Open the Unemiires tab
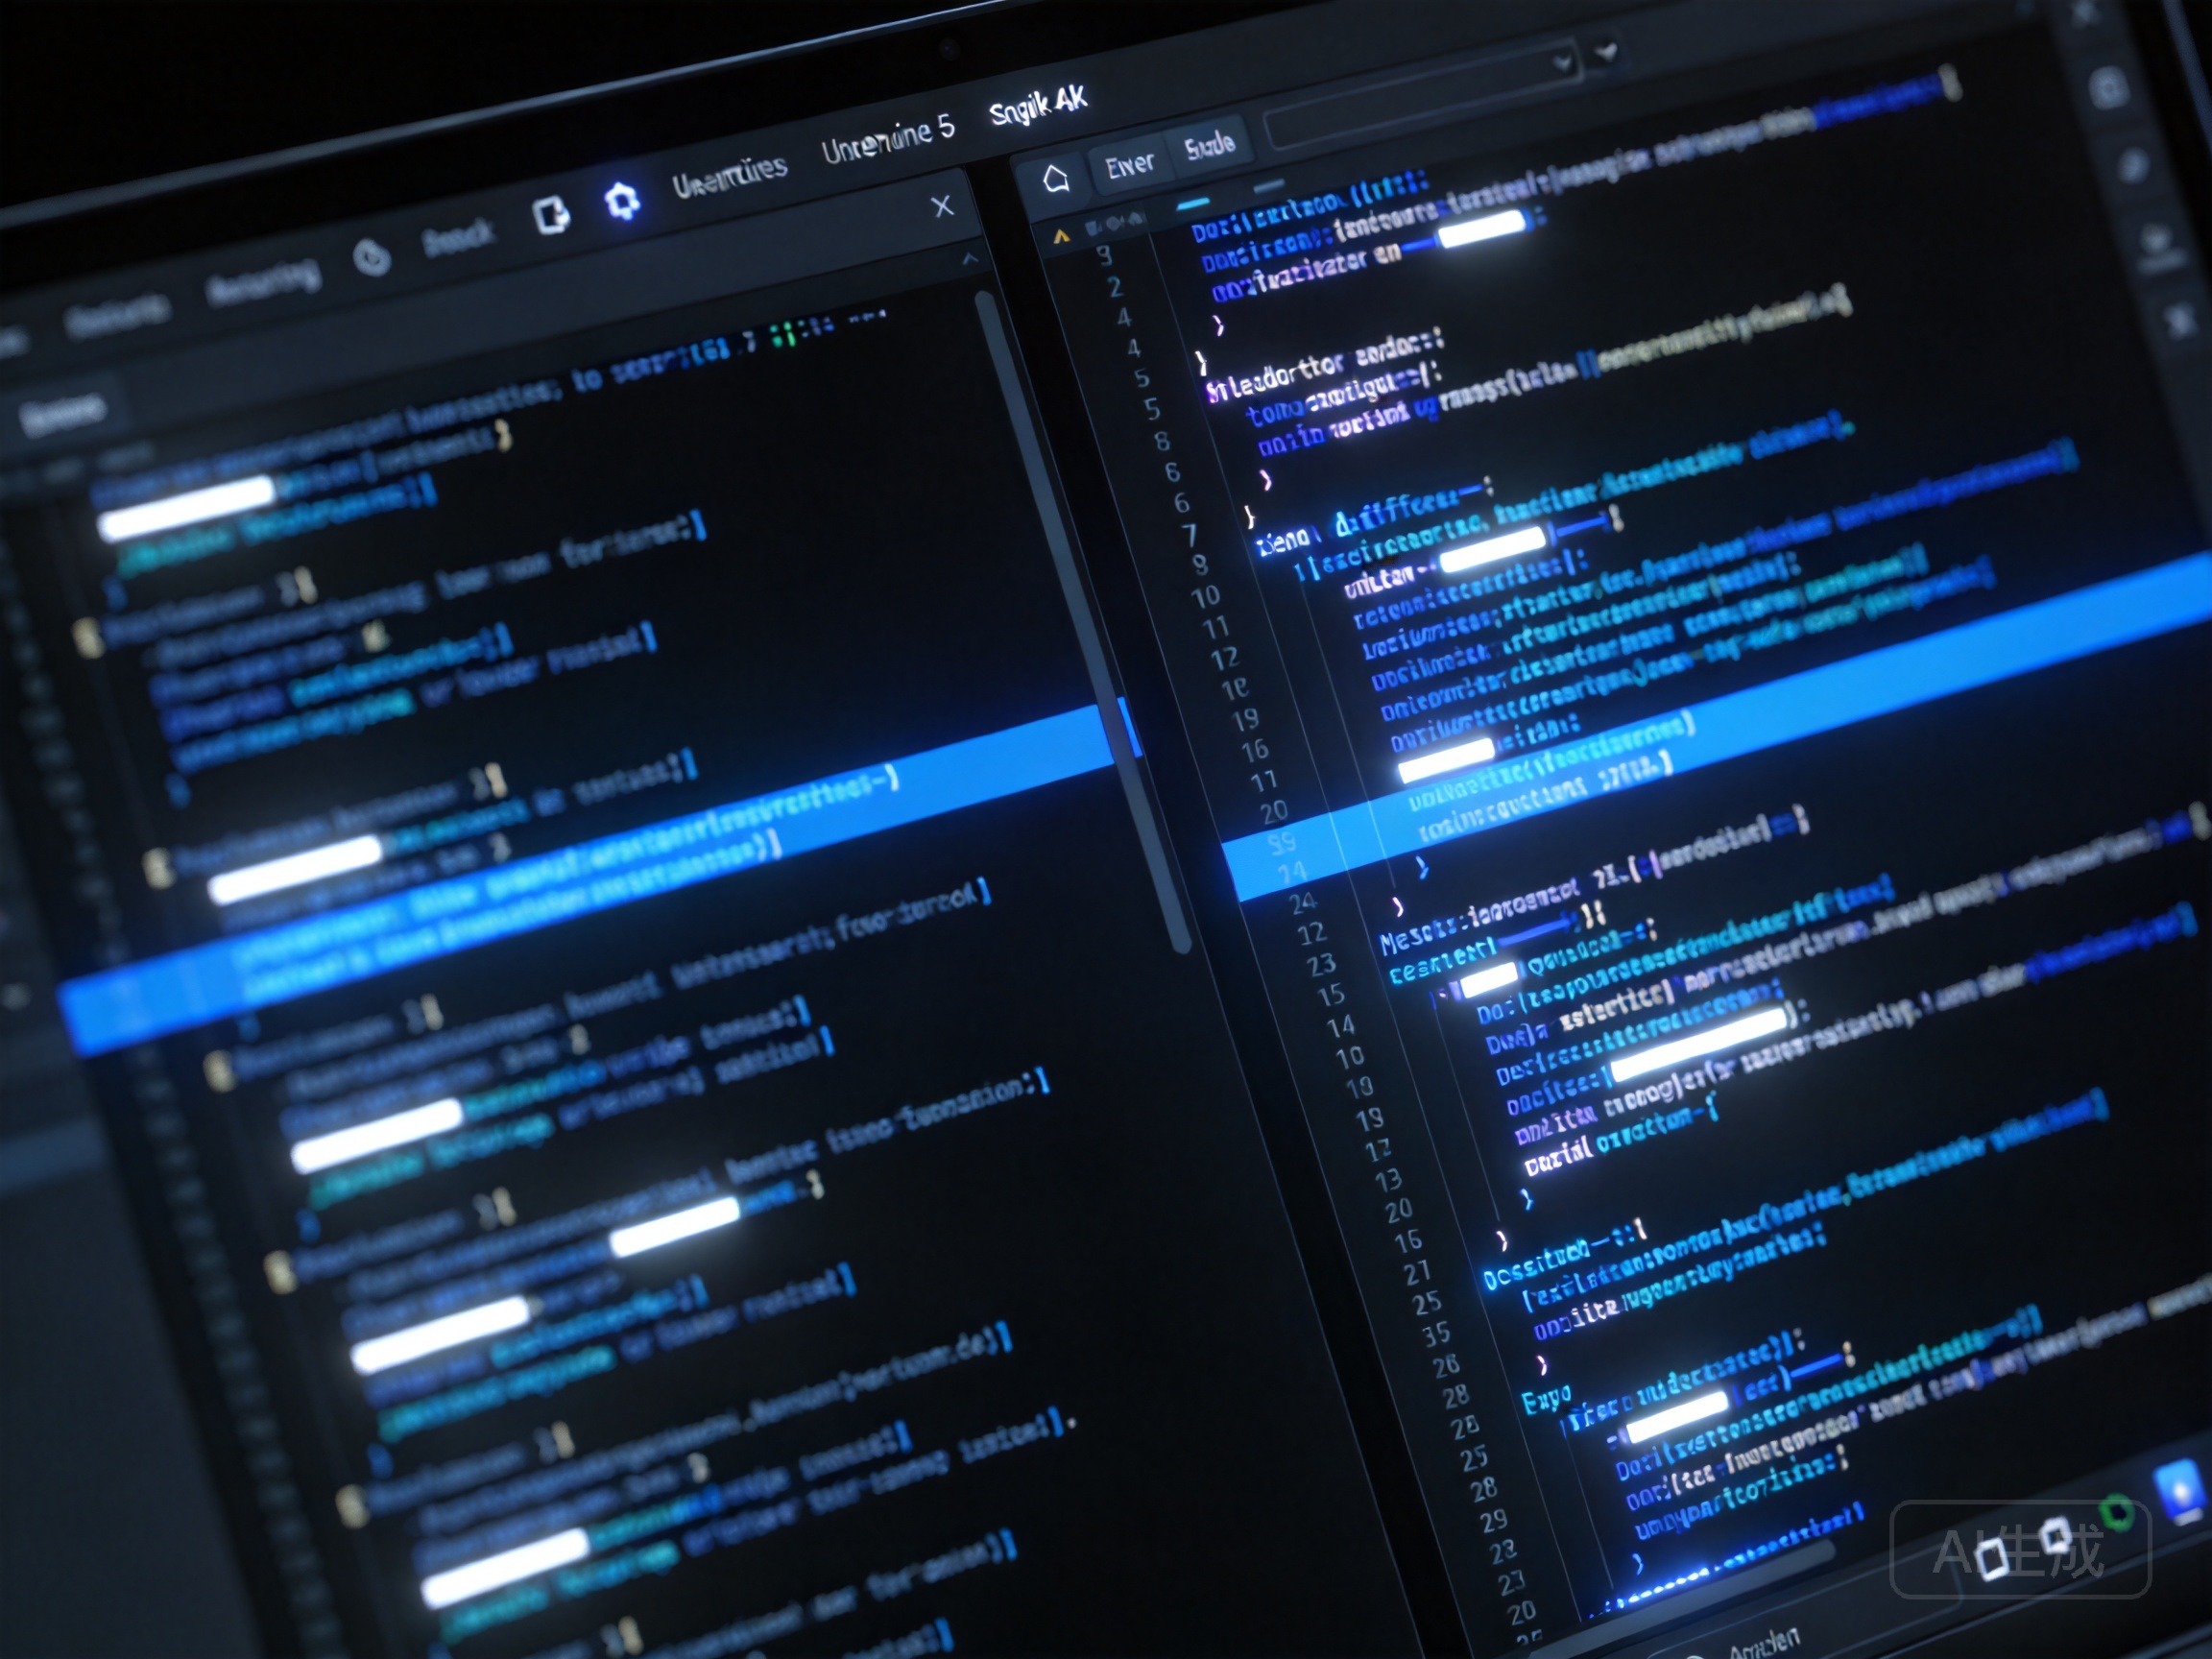Screen dimensions: 2212x1659 [730, 177]
